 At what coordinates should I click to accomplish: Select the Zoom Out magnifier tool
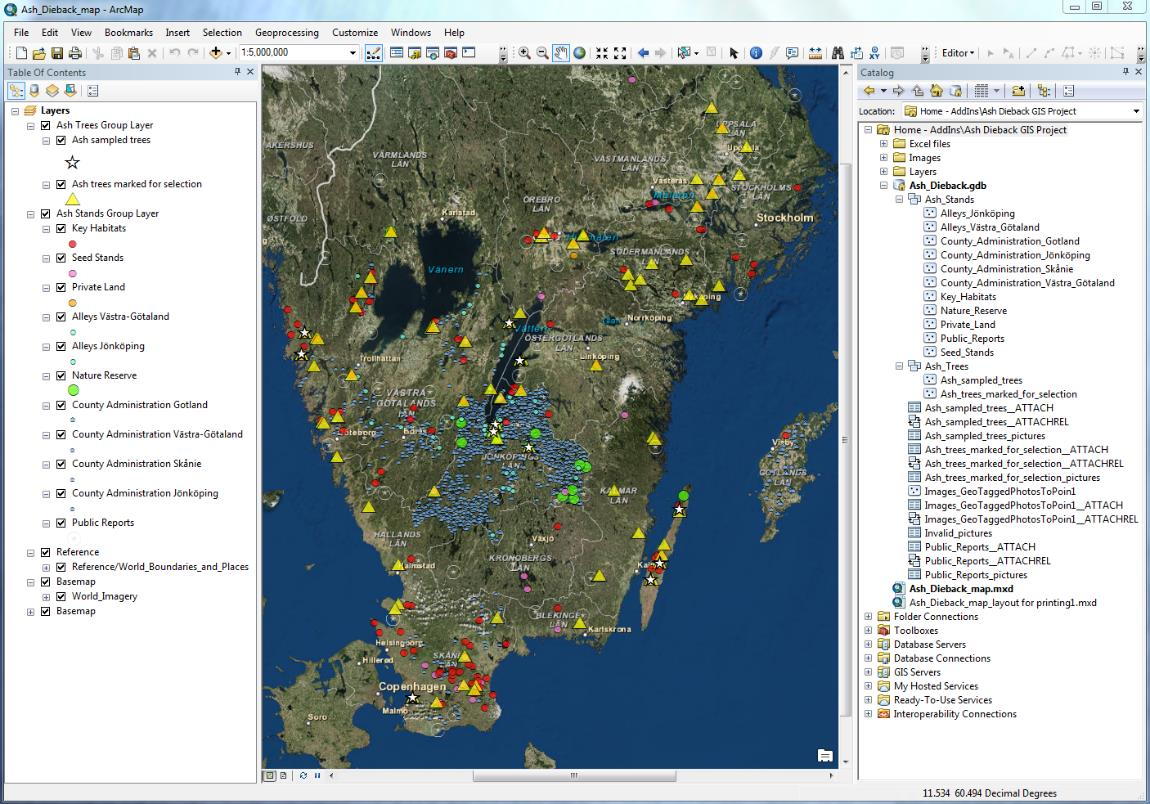pyautogui.click(x=542, y=53)
